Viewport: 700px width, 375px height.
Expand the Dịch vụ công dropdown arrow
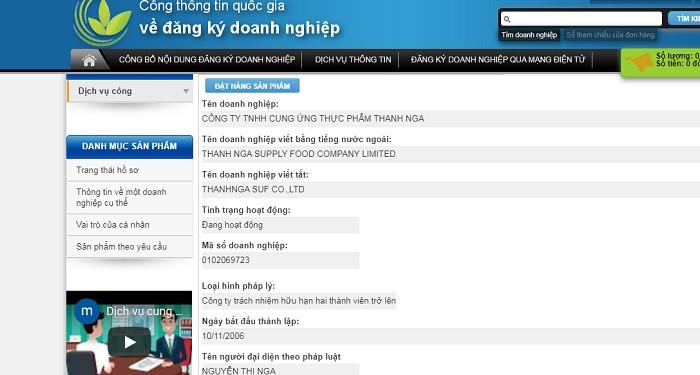(x=186, y=91)
